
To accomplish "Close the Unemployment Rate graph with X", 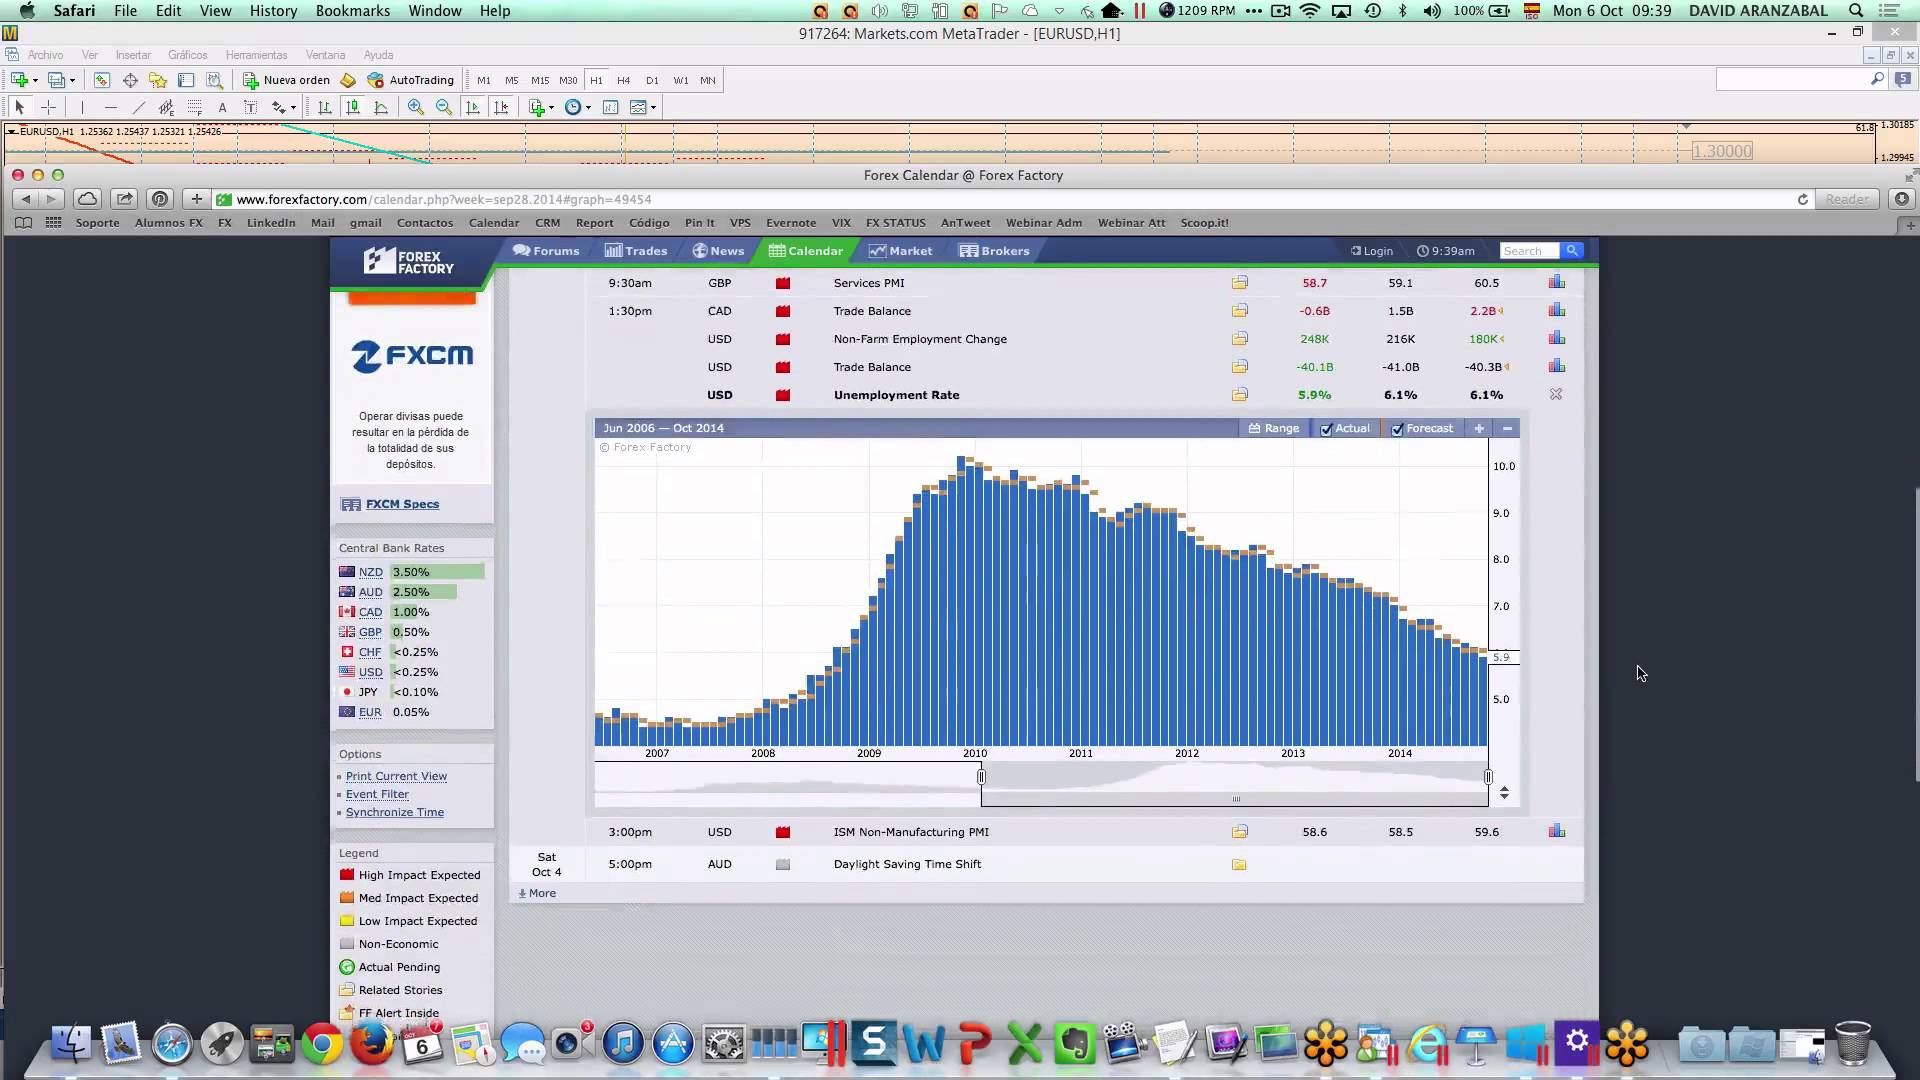I will click(x=1556, y=395).
